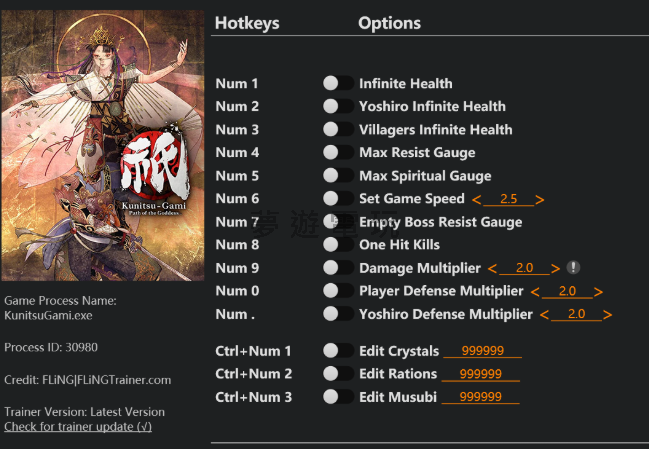This screenshot has height=449, width=649.
Task: Increase Yoshiro Defense Multiplier with right arrow
Action: point(608,315)
